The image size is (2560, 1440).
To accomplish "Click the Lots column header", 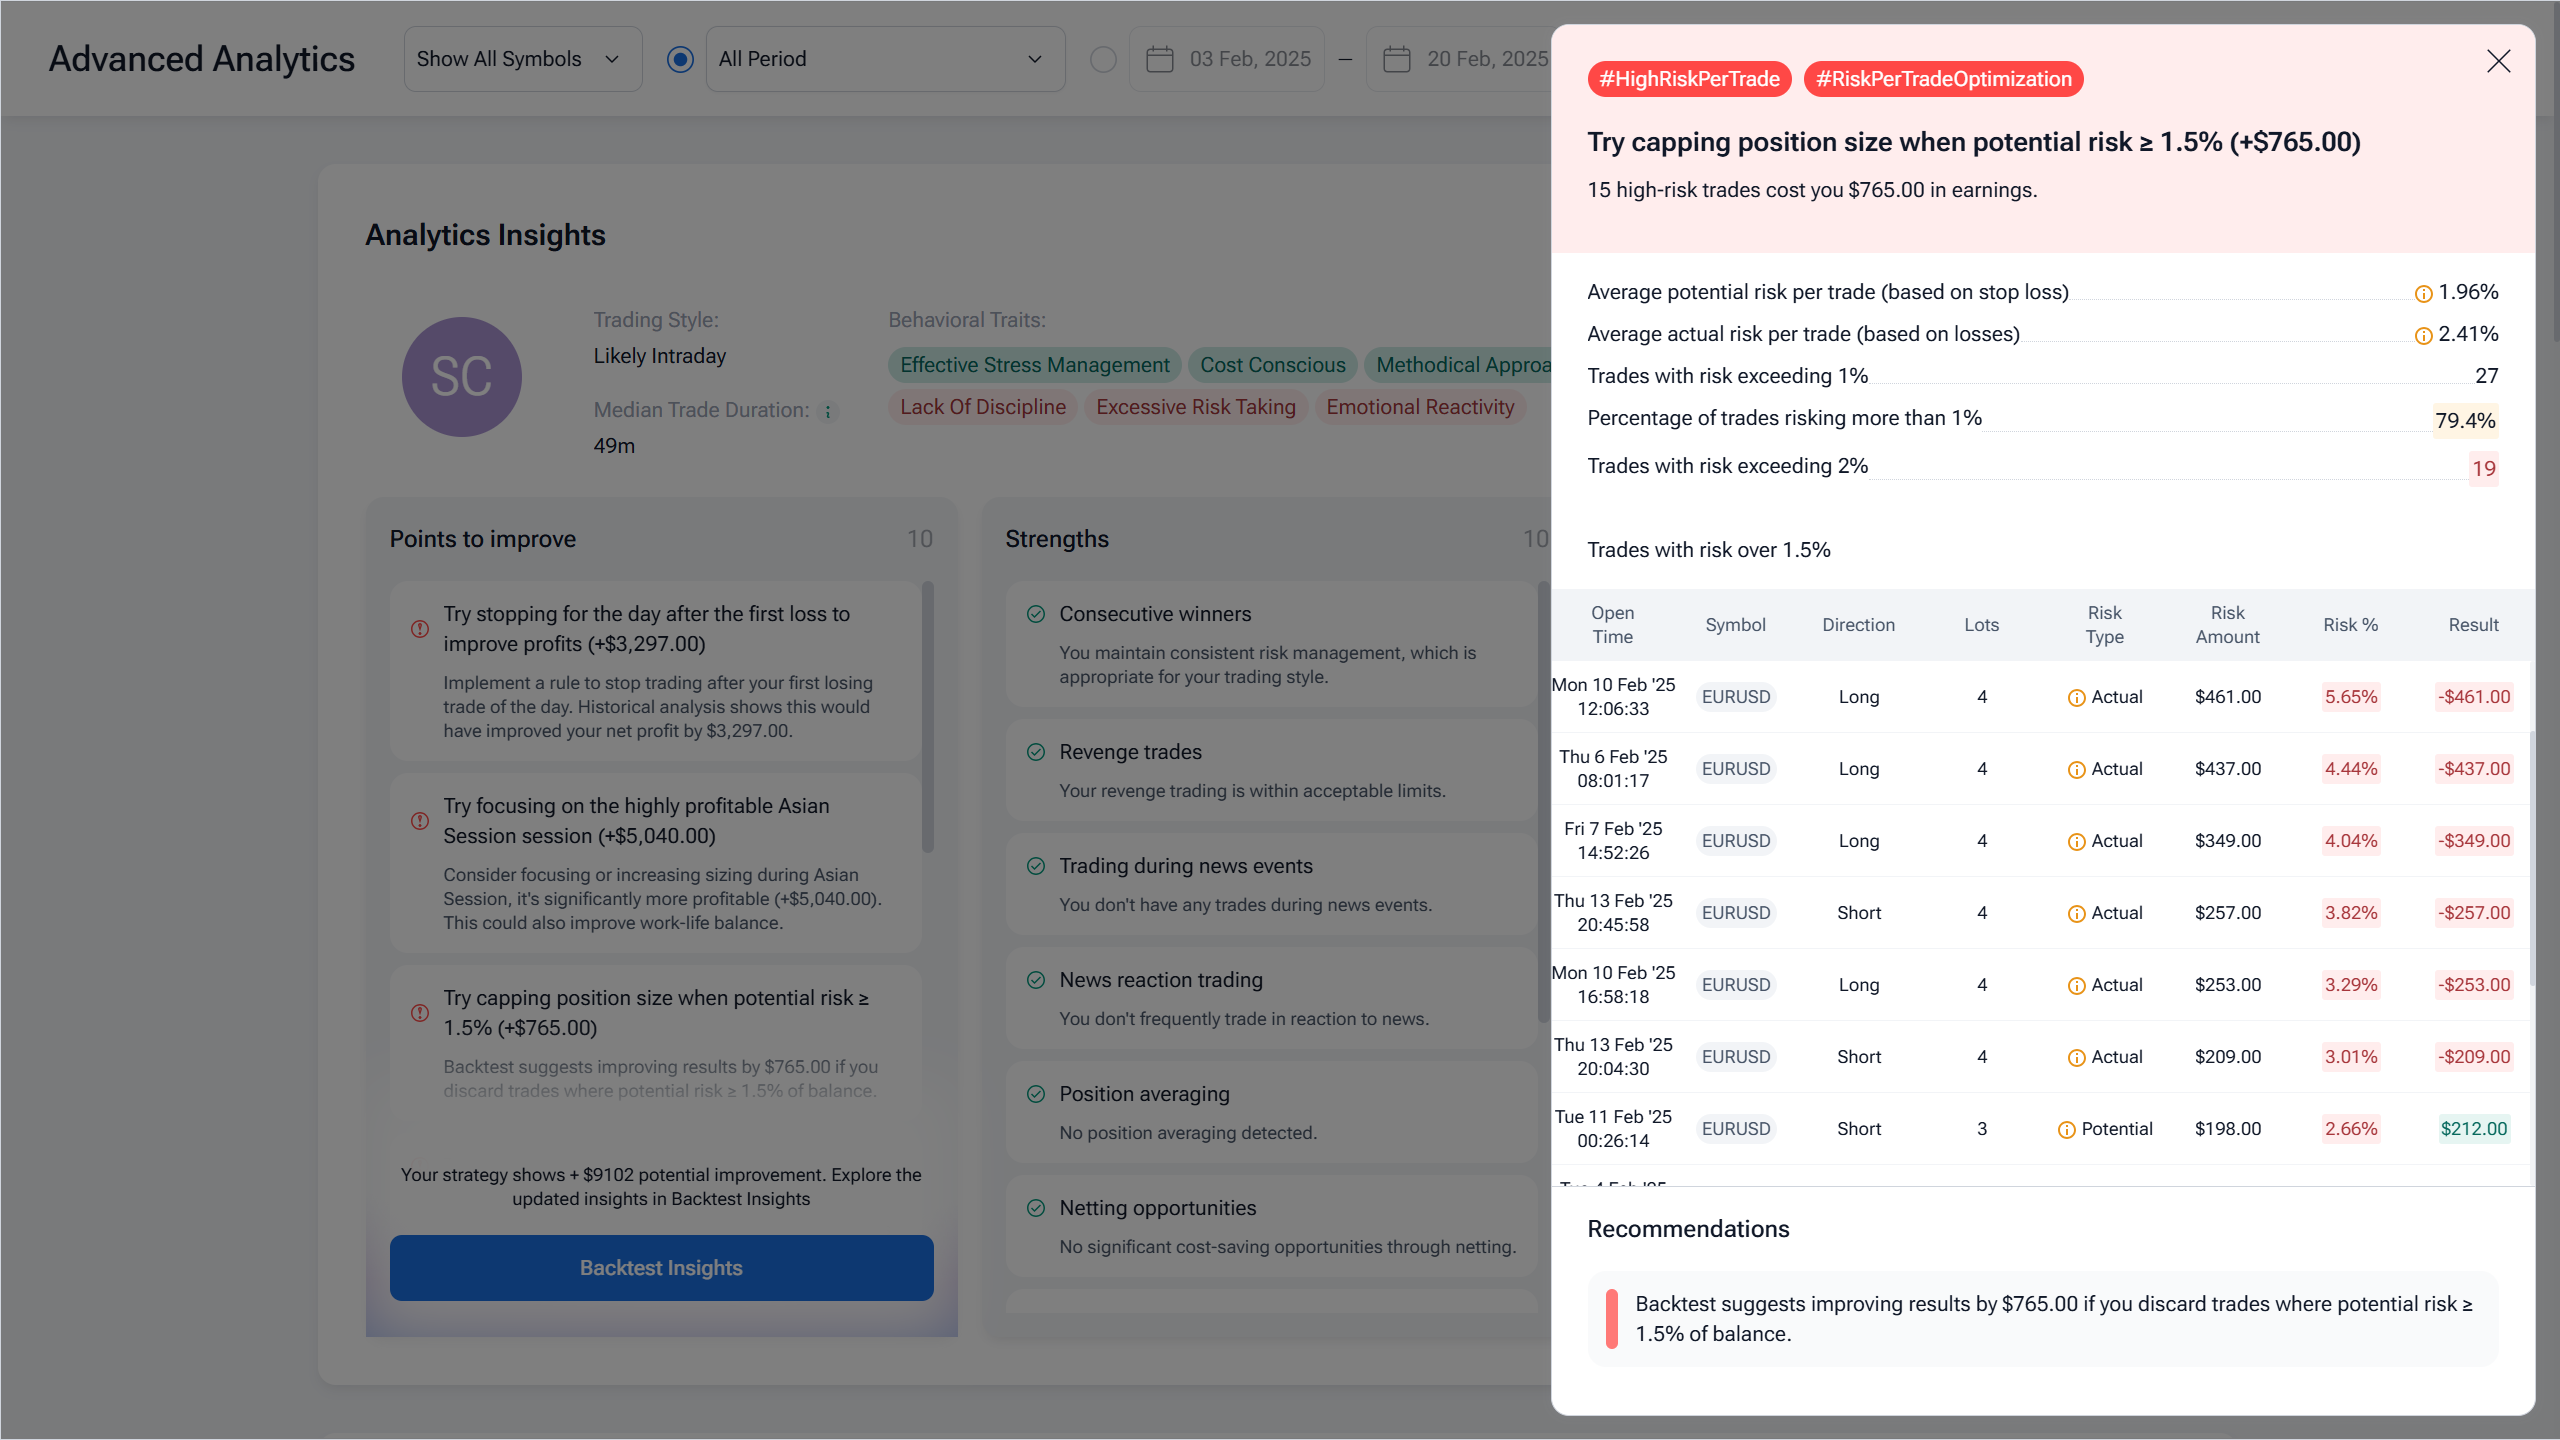I will click(1981, 625).
